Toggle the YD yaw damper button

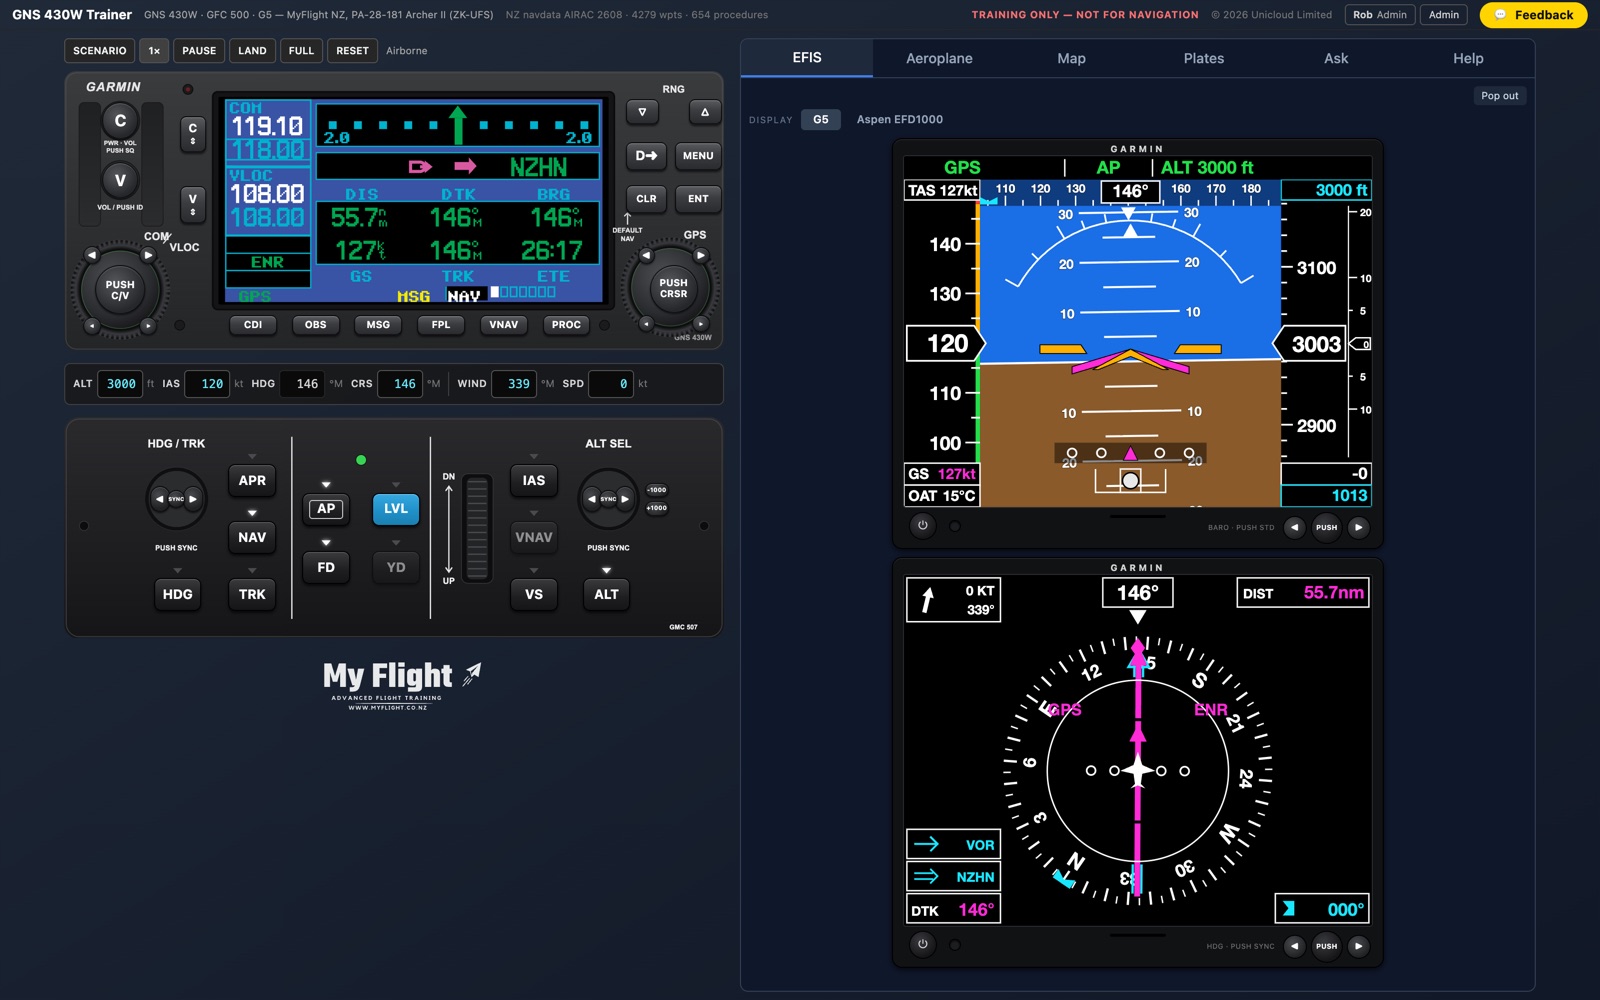(x=396, y=567)
